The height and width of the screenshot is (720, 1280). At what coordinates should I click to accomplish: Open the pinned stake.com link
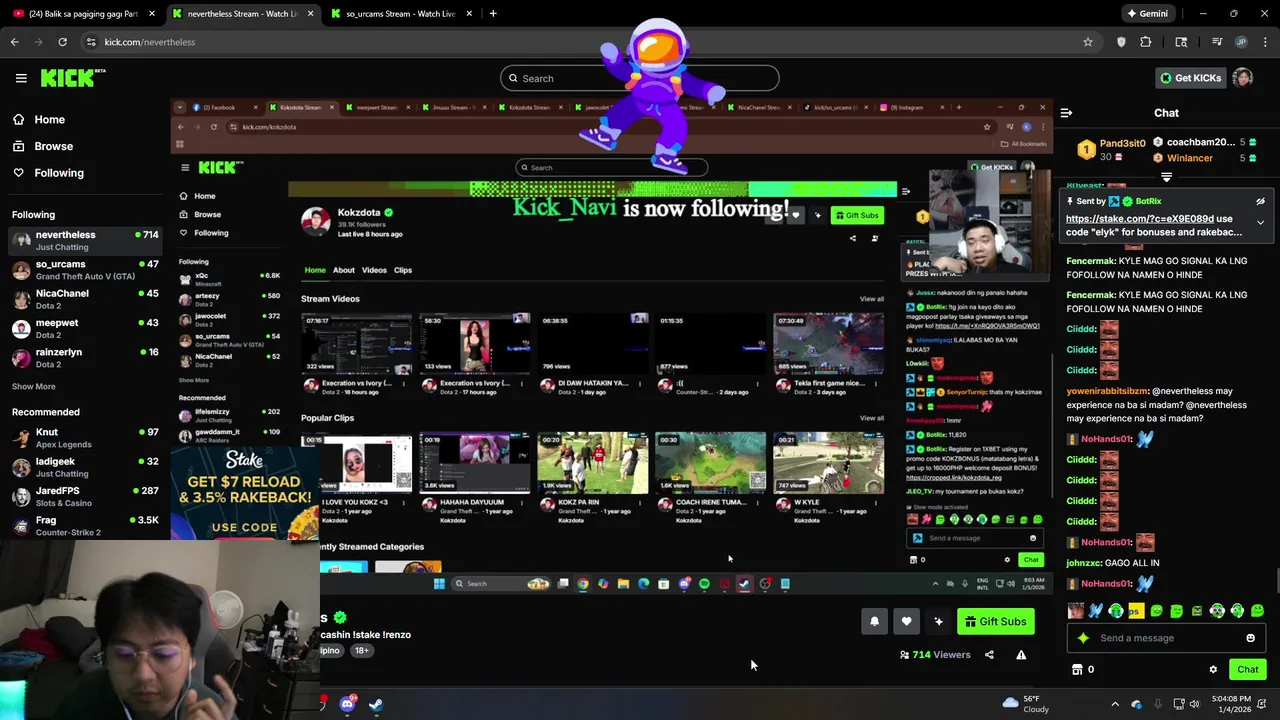1139,218
